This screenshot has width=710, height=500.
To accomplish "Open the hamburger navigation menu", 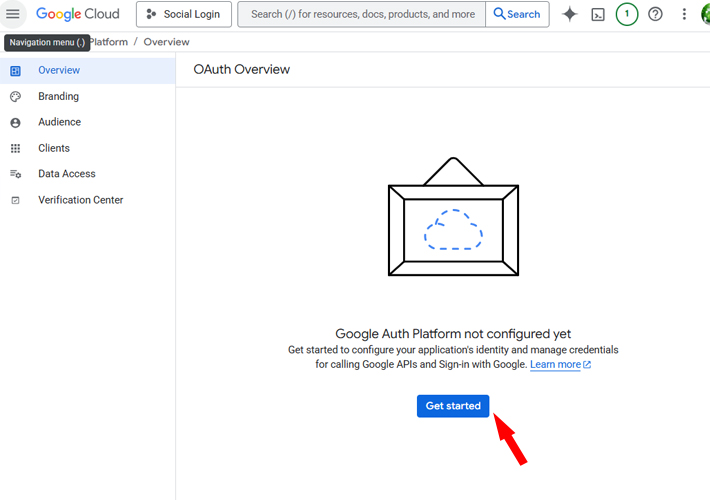I will [13, 14].
